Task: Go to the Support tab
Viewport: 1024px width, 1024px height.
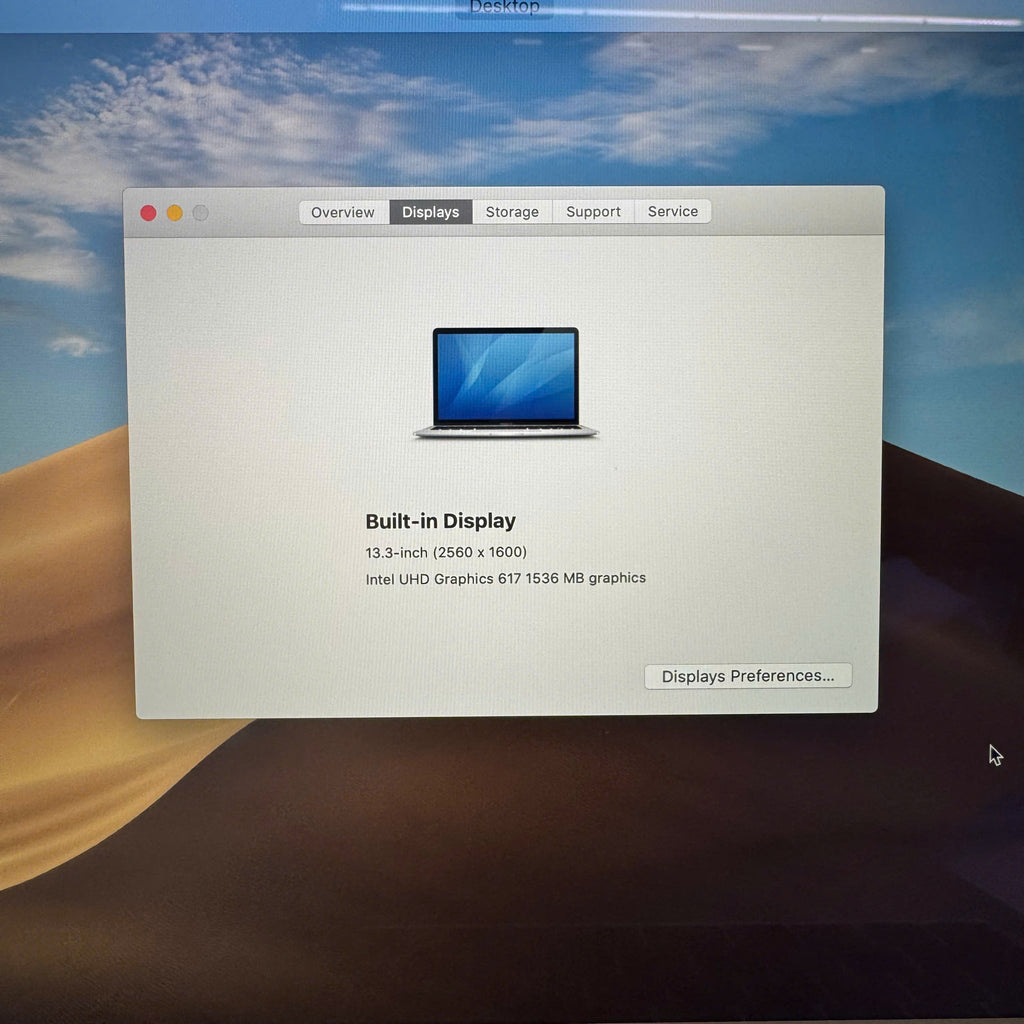Action: (593, 212)
